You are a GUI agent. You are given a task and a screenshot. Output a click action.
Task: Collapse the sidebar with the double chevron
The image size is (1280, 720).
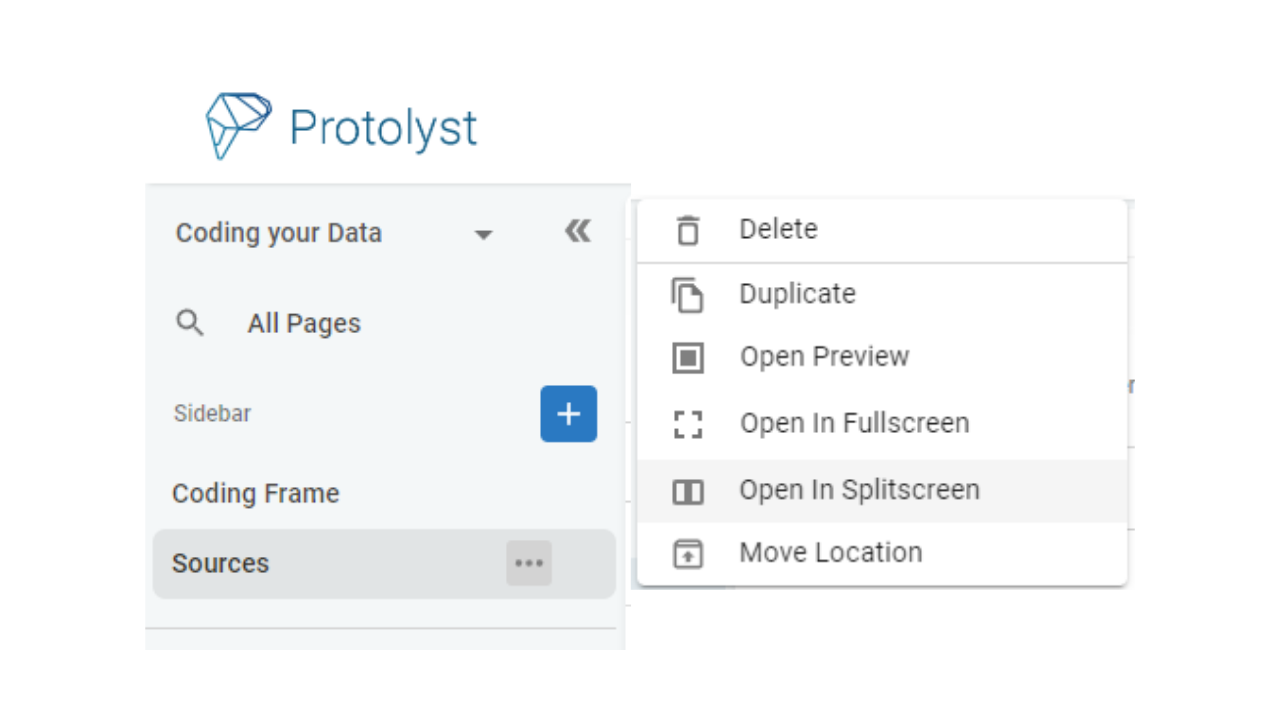pos(577,230)
